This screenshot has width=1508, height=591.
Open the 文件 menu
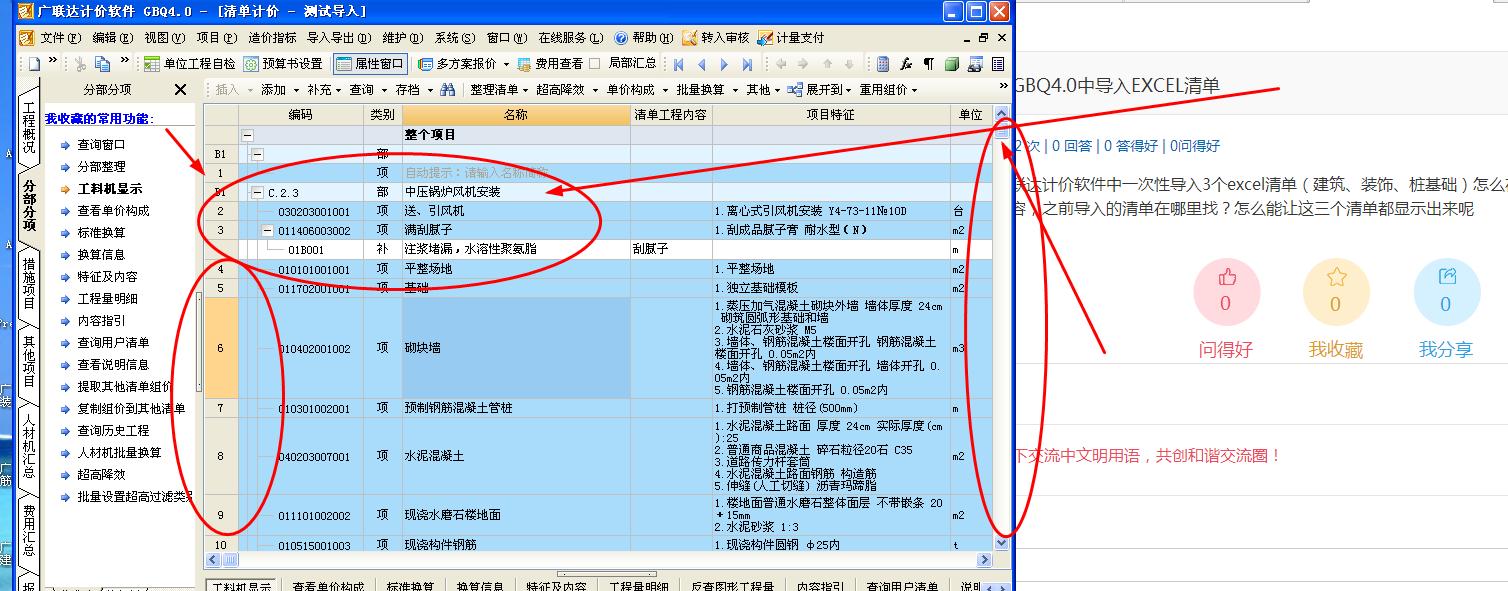click(x=60, y=38)
